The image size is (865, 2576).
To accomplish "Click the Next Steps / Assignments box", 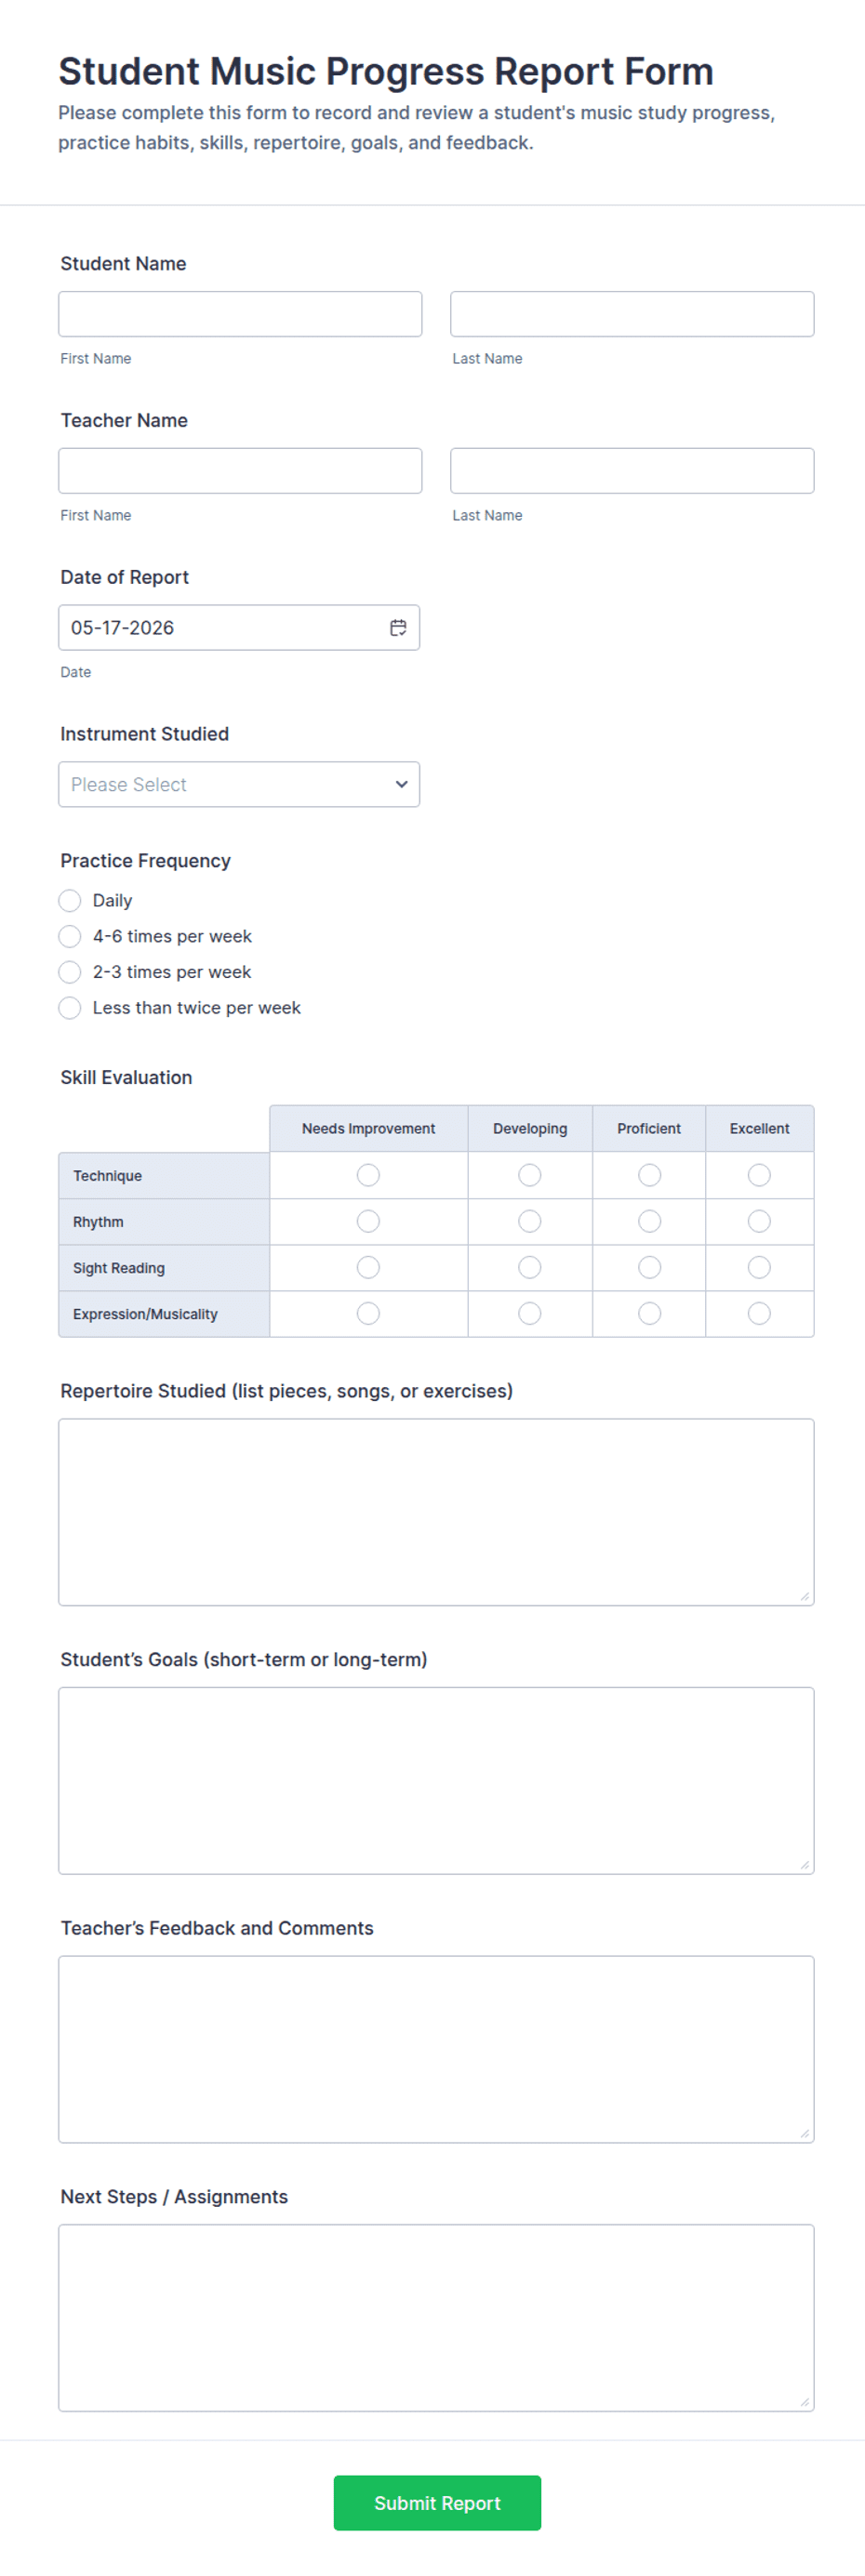I will pyautogui.click(x=436, y=2318).
